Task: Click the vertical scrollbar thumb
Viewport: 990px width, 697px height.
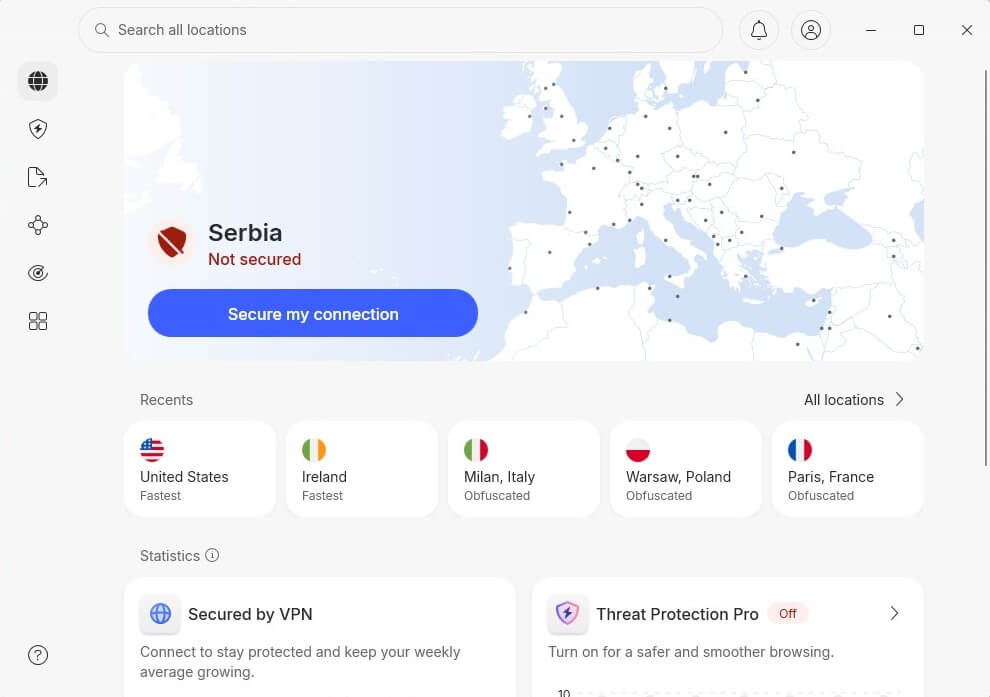Action: point(986,268)
